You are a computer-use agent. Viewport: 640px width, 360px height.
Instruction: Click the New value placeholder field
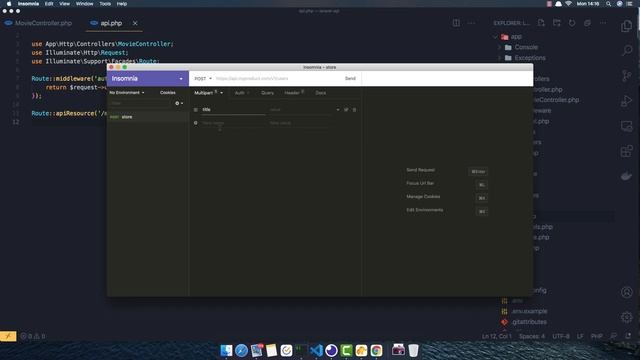click(x=299, y=123)
